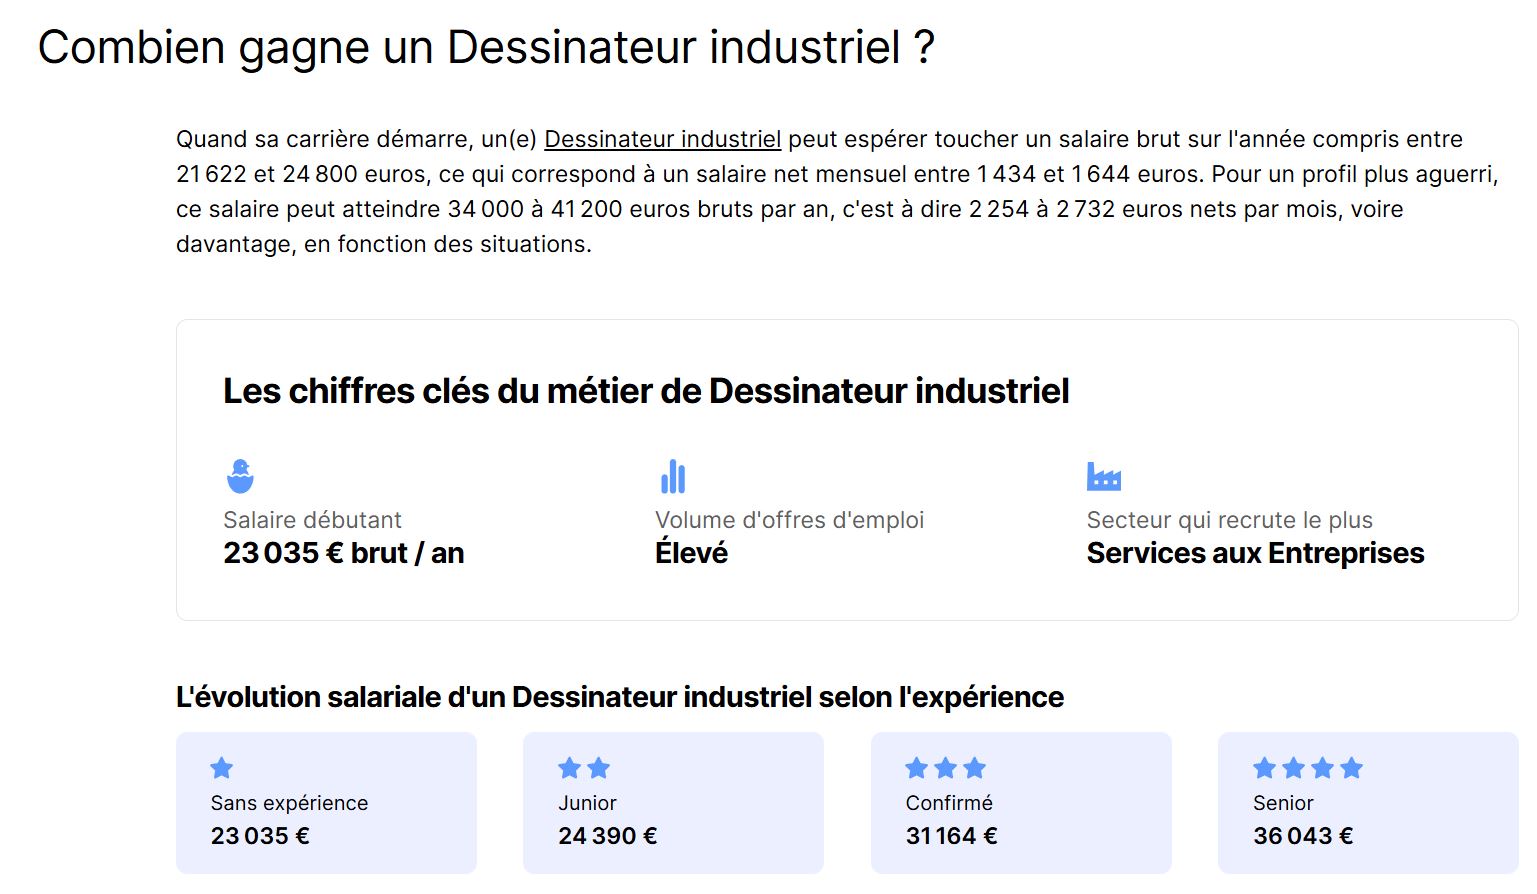
Task: Select the Confirmé 31 164 € card
Action: tap(1021, 803)
